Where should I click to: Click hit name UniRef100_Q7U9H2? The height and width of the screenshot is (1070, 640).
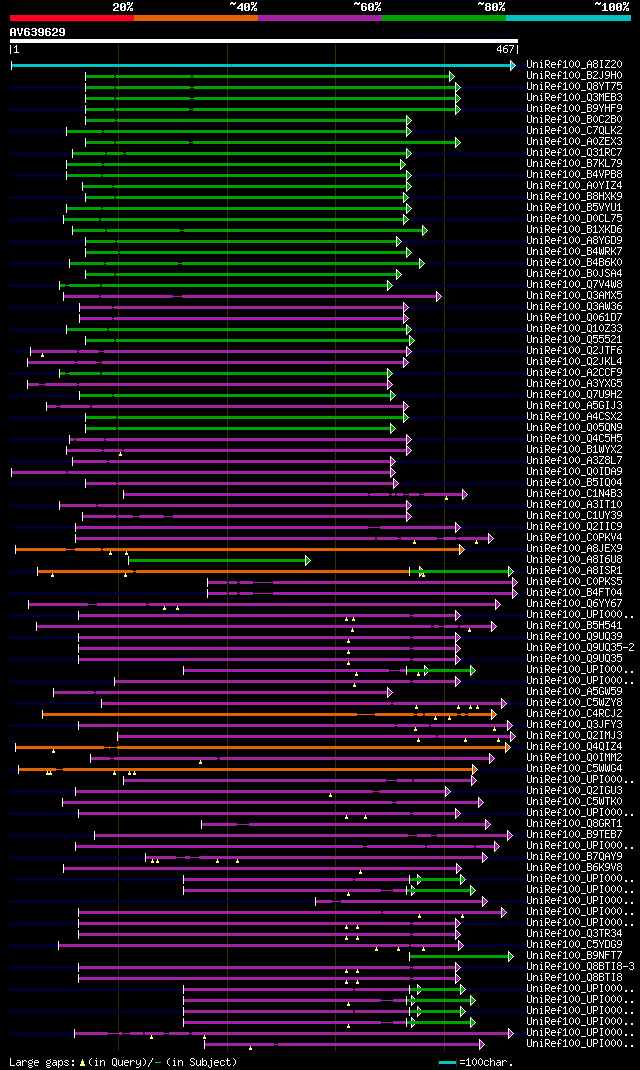[x=574, y=395]
